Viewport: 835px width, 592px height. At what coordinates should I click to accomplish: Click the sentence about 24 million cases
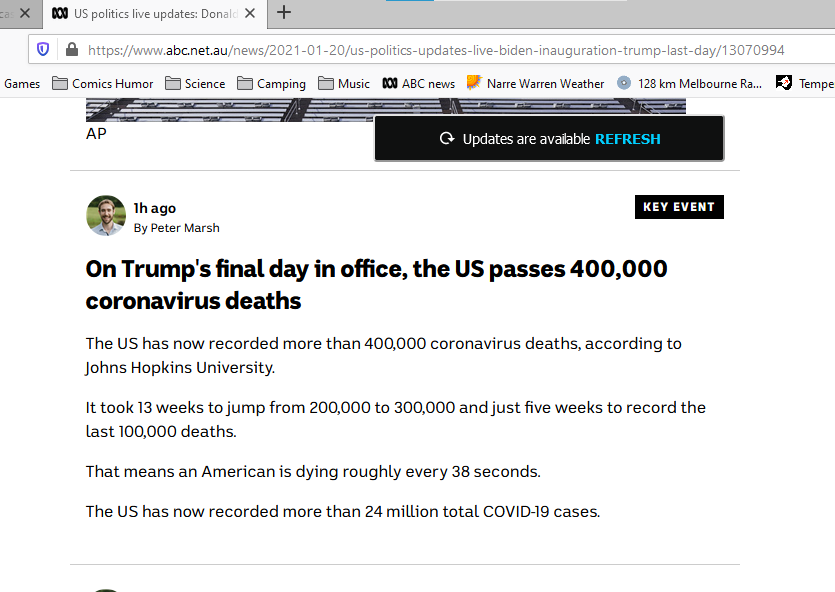[x=343, y=512]
